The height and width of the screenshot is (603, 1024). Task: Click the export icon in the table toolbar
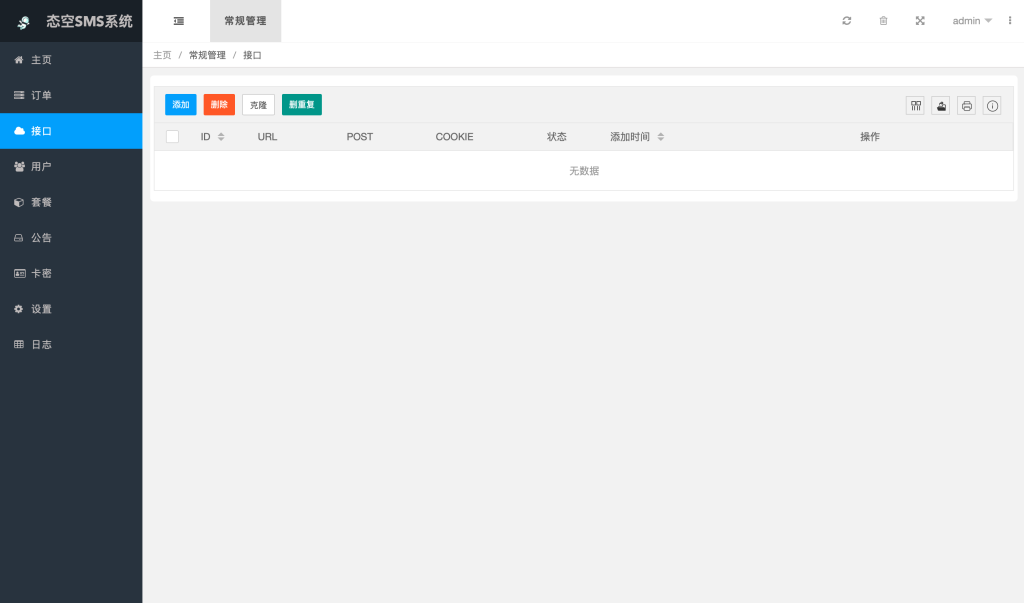(x=941, y=106)
